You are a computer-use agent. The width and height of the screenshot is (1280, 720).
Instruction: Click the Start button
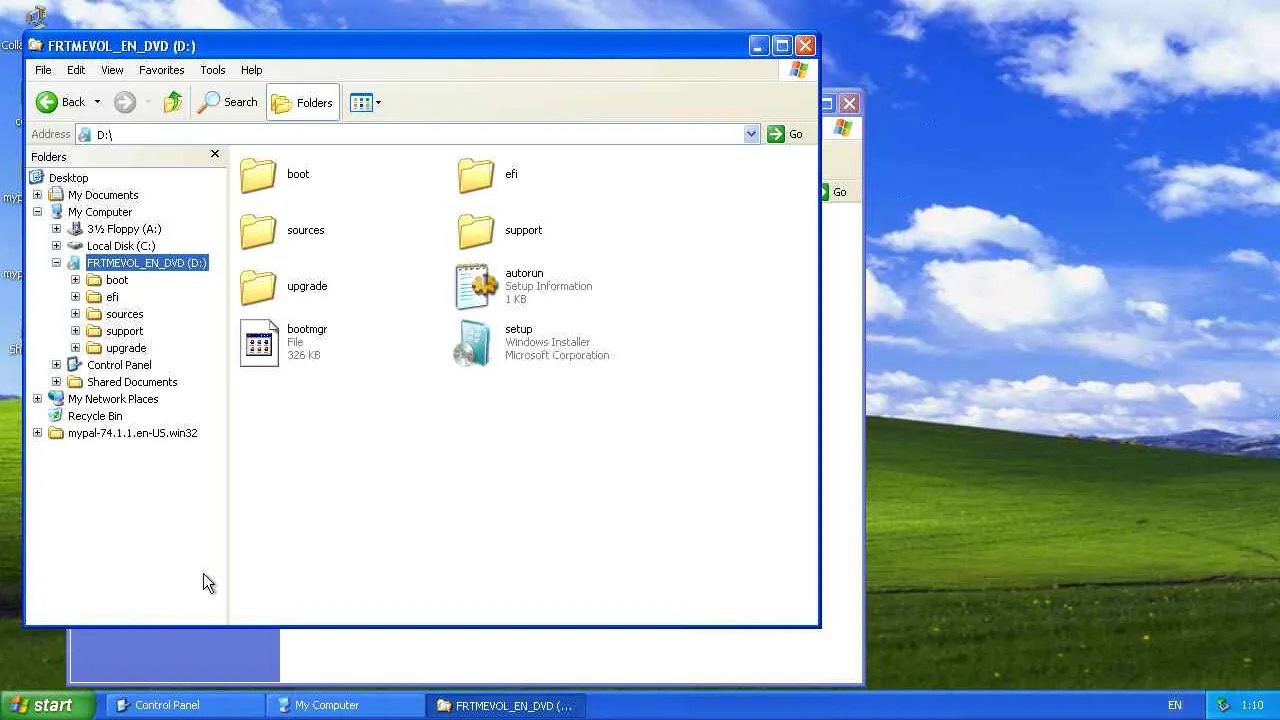coord(48,705)
